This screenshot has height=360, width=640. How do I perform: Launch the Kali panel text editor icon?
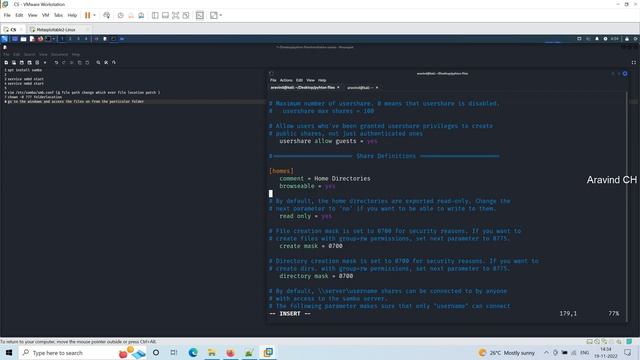point(32,39)
